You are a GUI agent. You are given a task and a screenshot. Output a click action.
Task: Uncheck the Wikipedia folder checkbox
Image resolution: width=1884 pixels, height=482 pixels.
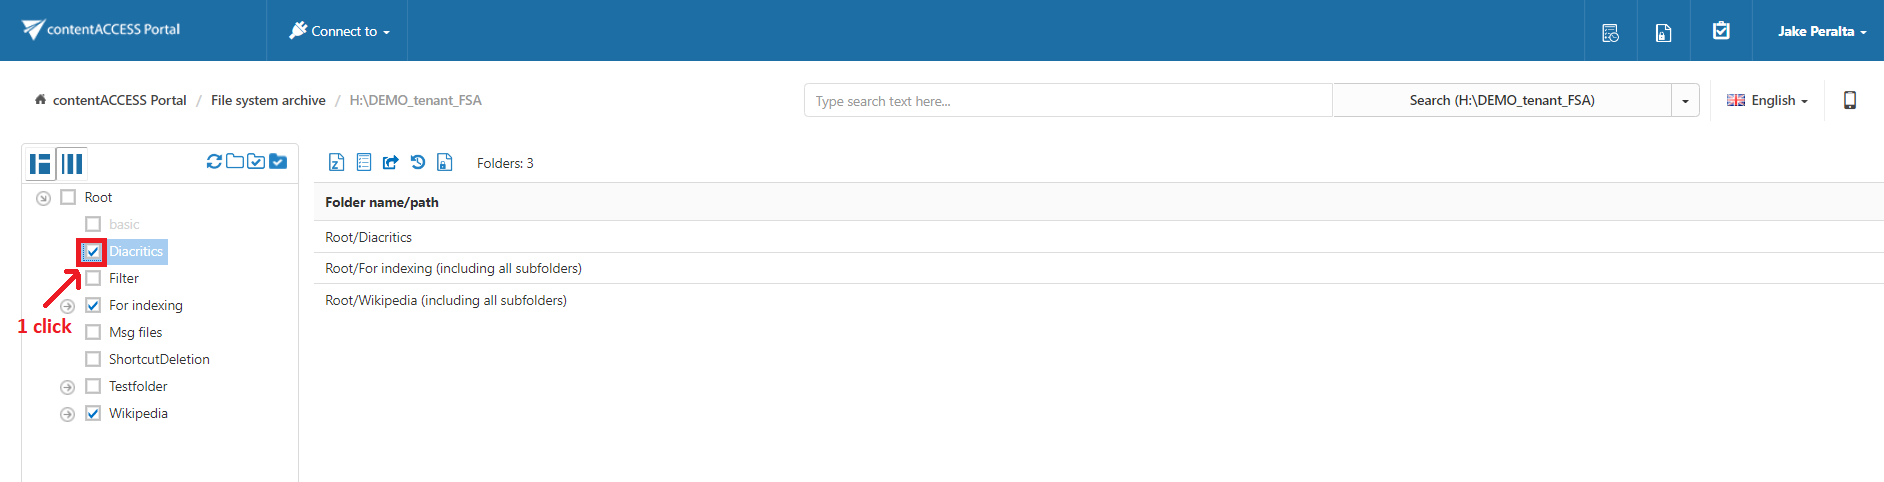point(93,413)
